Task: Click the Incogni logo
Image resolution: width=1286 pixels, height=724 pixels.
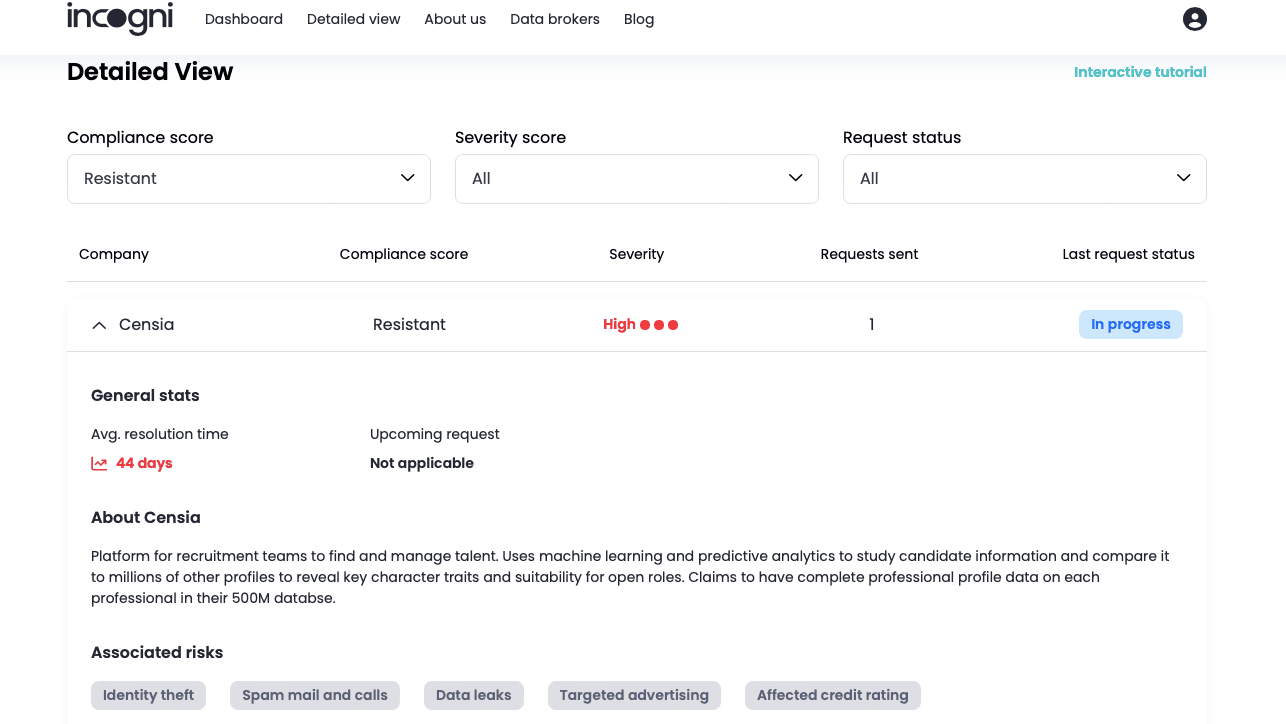Action: pos(120,18)
